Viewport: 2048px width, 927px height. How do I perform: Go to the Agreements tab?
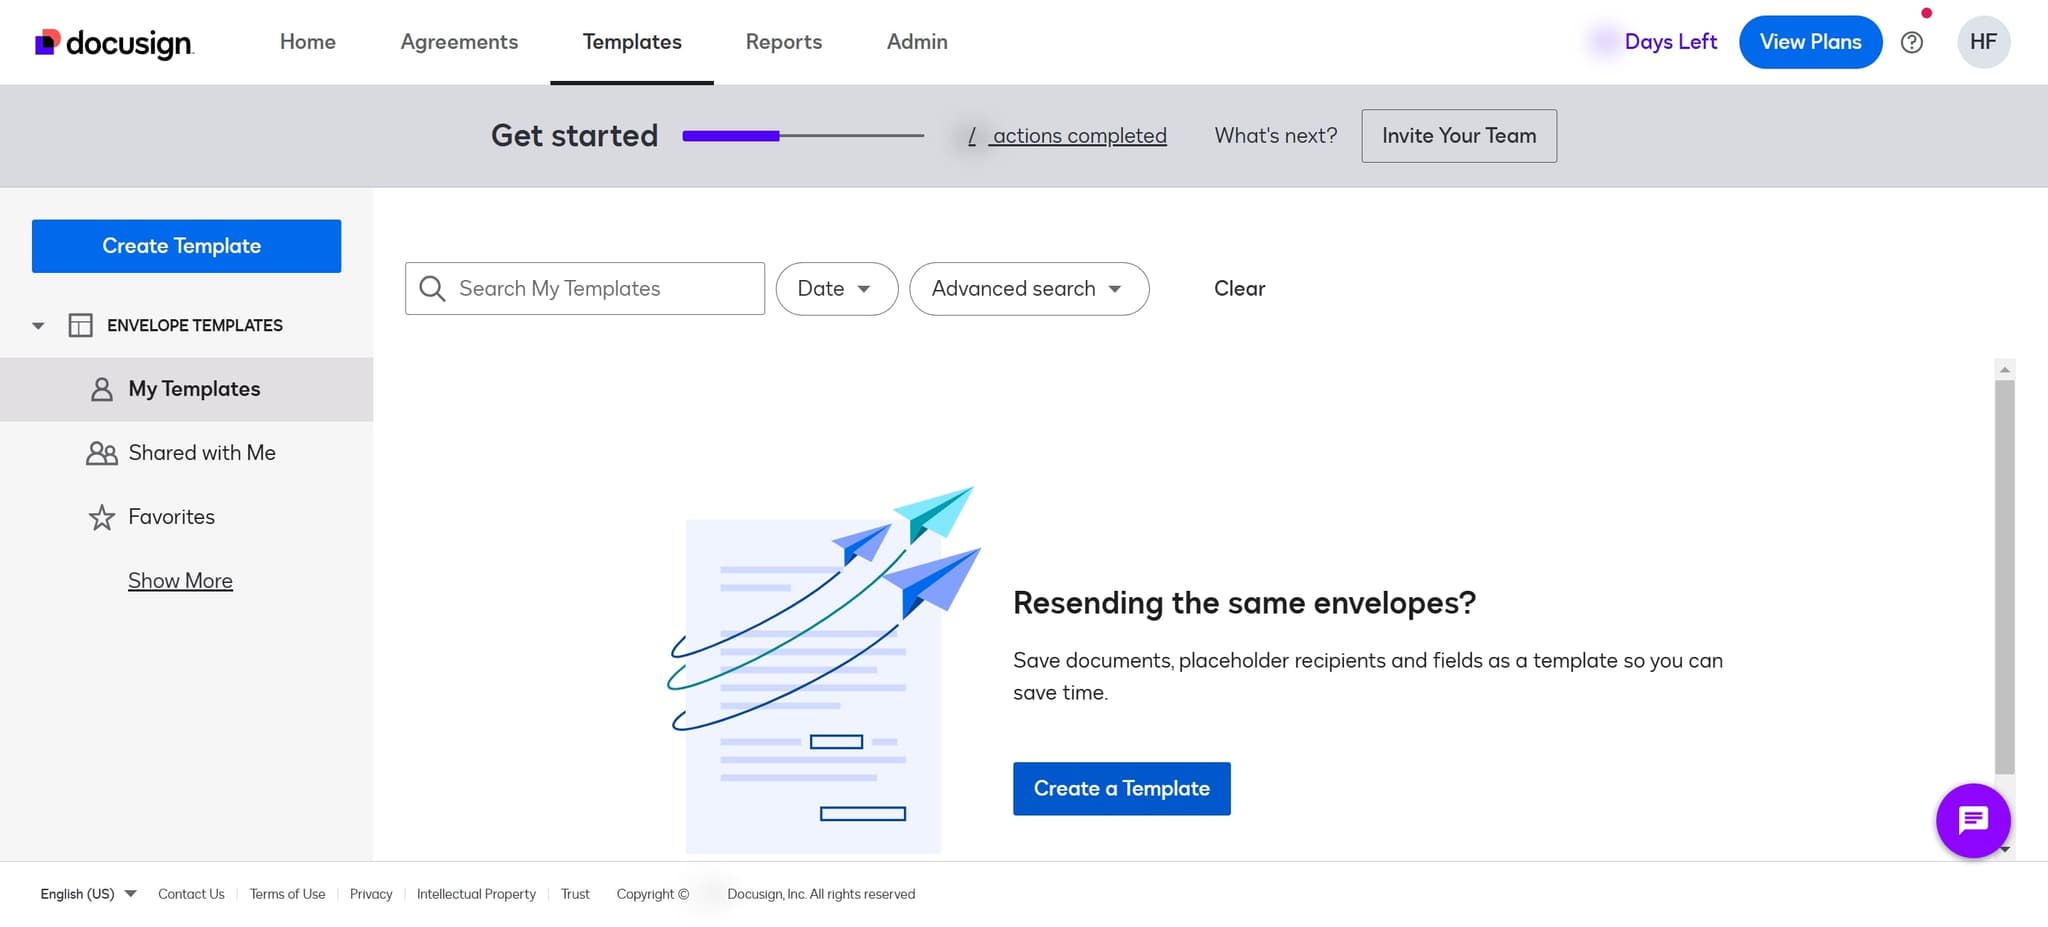[x=459, y=42]
